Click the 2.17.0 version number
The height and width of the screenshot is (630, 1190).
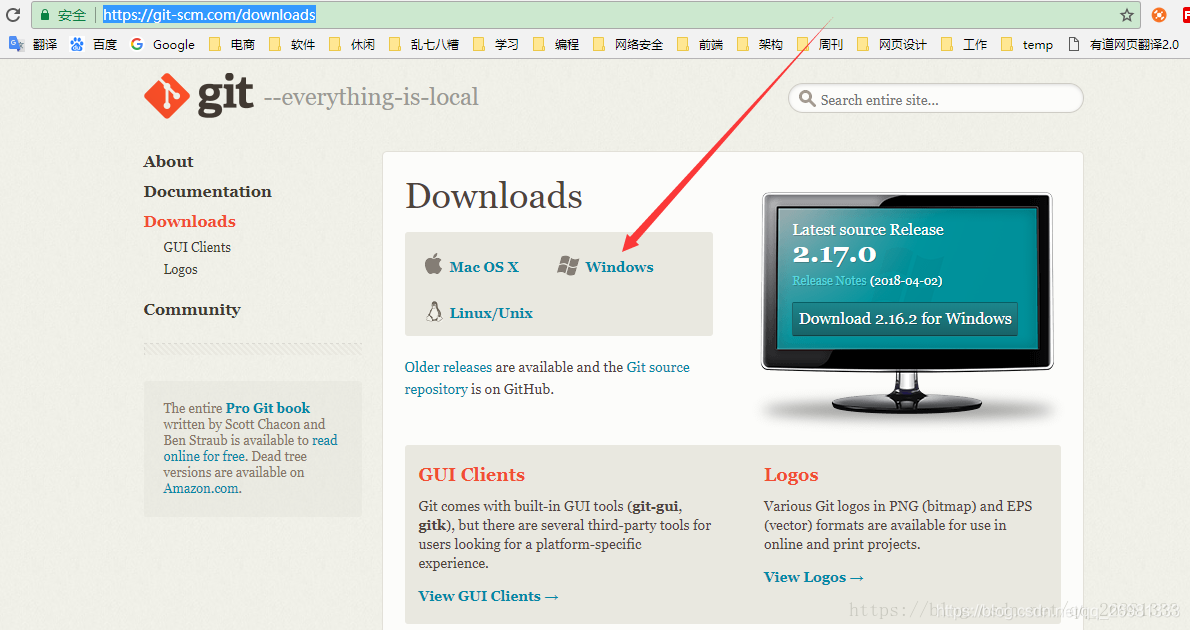coord(834,254)
